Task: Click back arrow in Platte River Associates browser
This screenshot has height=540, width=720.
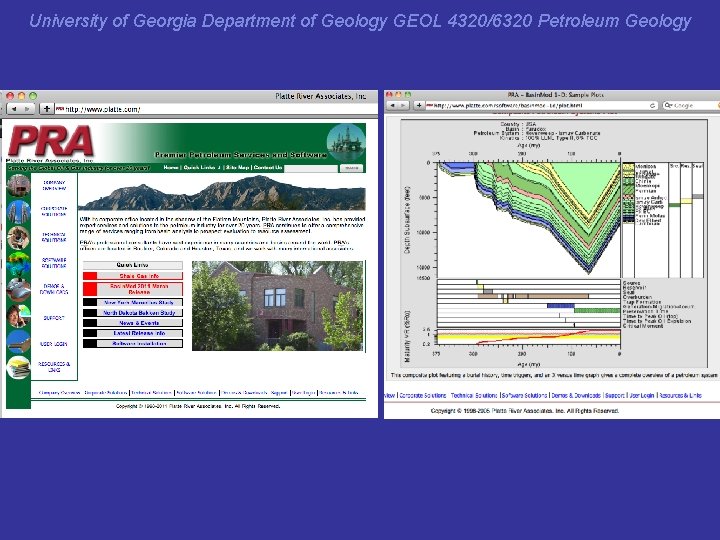Action: (x=14, y=109)
